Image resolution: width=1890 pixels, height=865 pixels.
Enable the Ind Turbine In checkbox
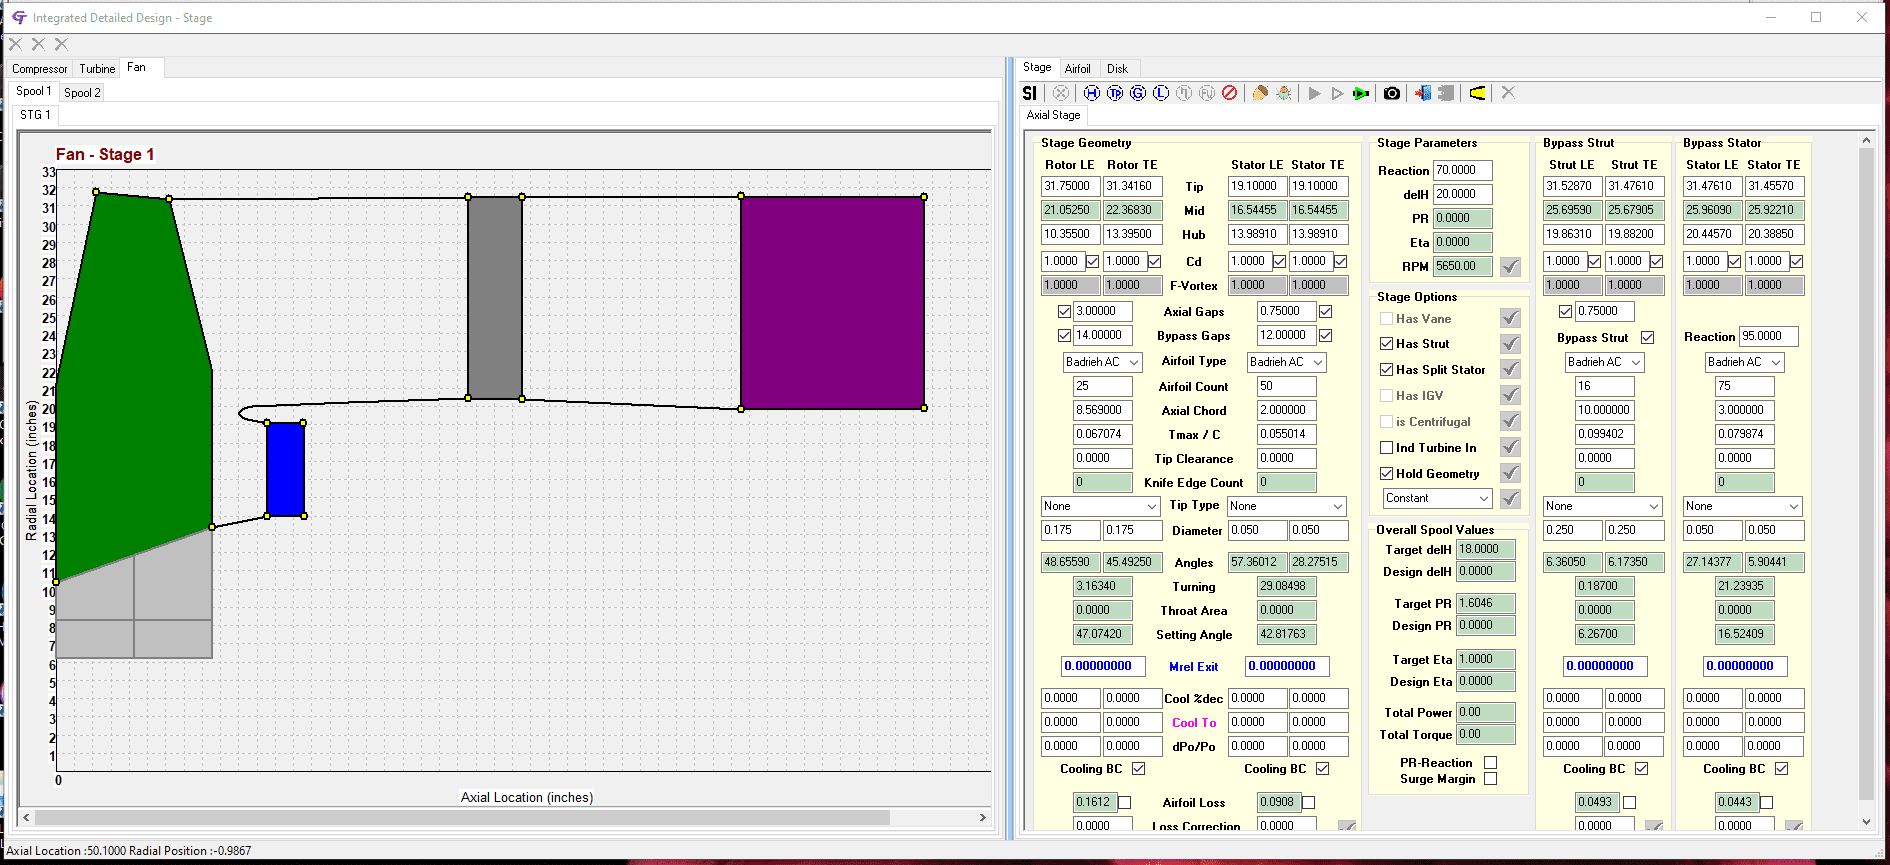pos(1387,448)
